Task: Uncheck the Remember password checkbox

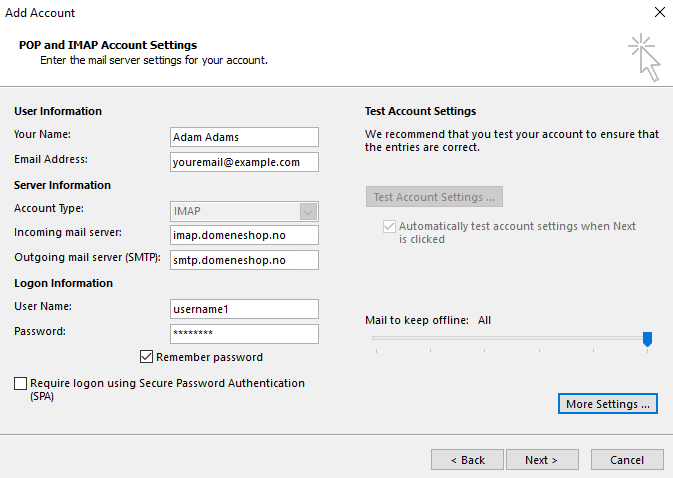Action: point(146,357)
